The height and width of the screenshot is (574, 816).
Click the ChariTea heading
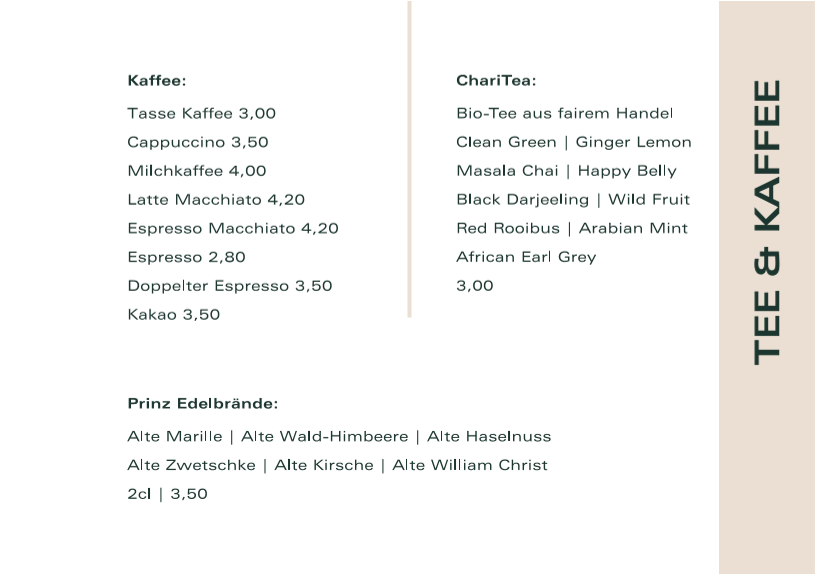coord(496,81)
